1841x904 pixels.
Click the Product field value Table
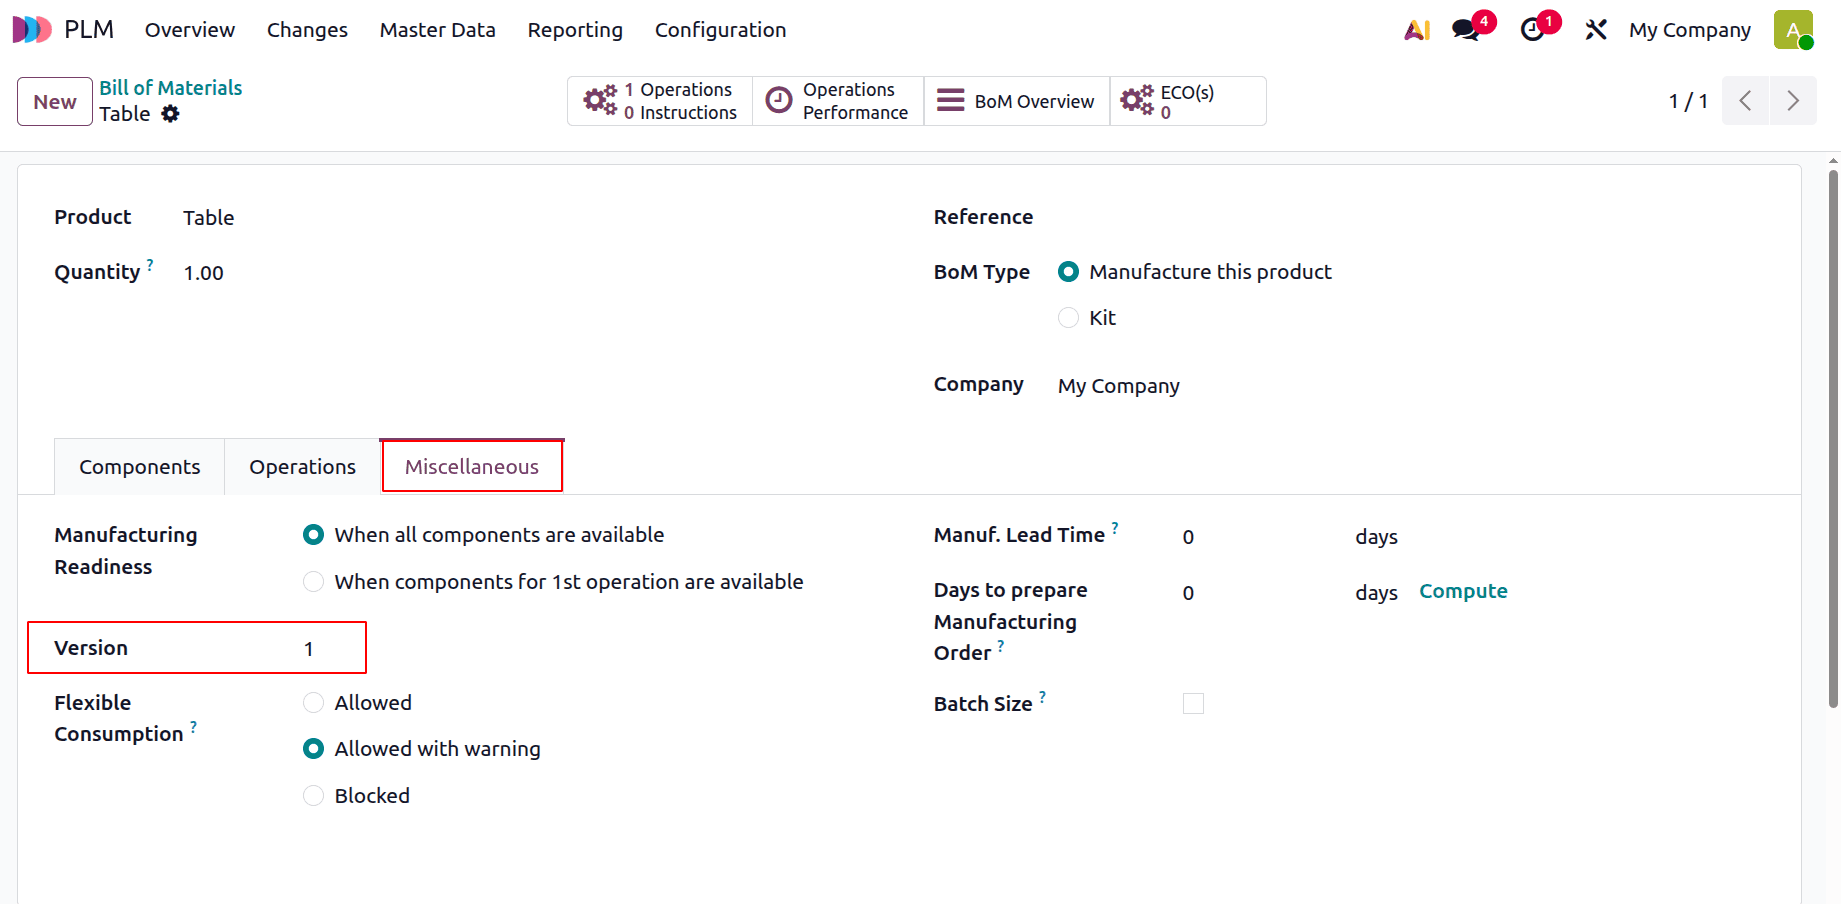pyautogui.click(x=208, y=218)
